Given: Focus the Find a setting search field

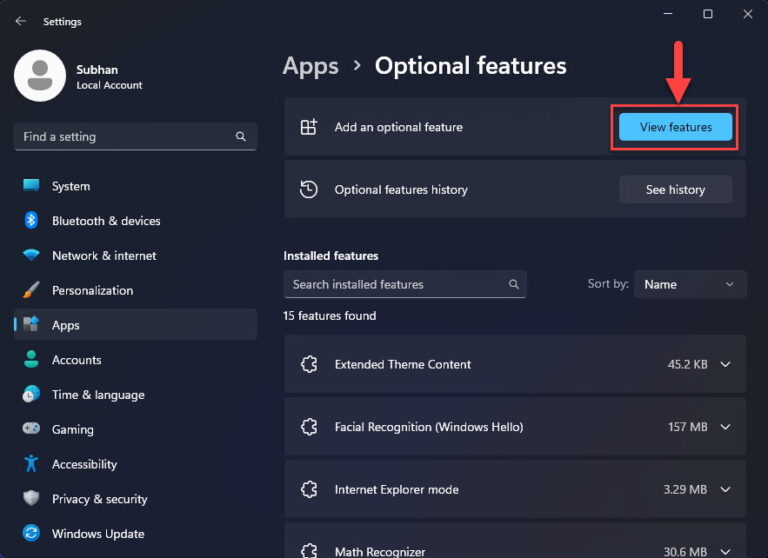Looking at the screenshot, I should (125, 137).
